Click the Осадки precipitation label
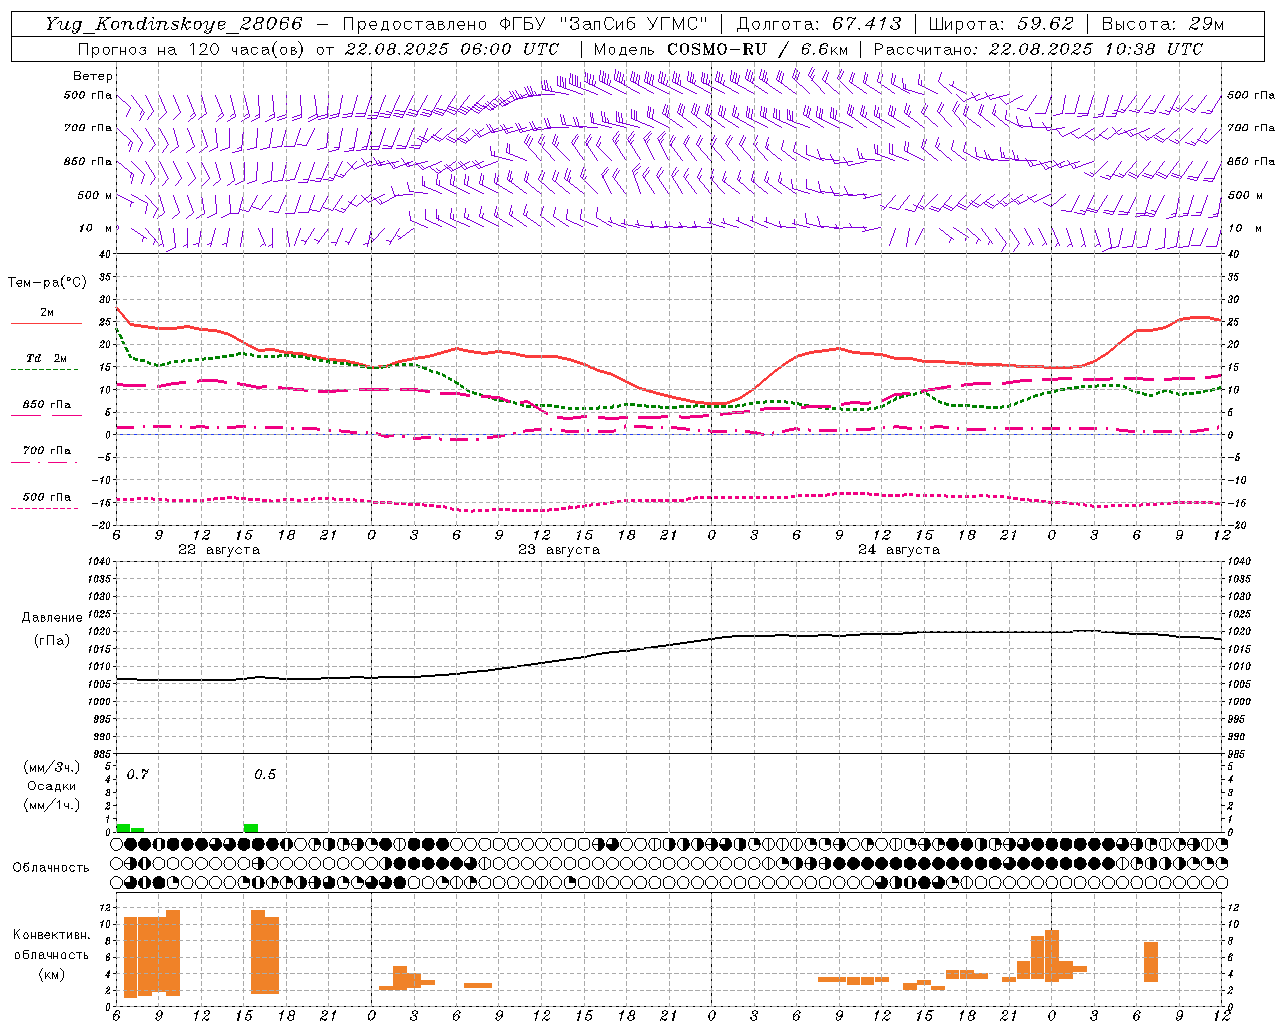 point(52,786)
